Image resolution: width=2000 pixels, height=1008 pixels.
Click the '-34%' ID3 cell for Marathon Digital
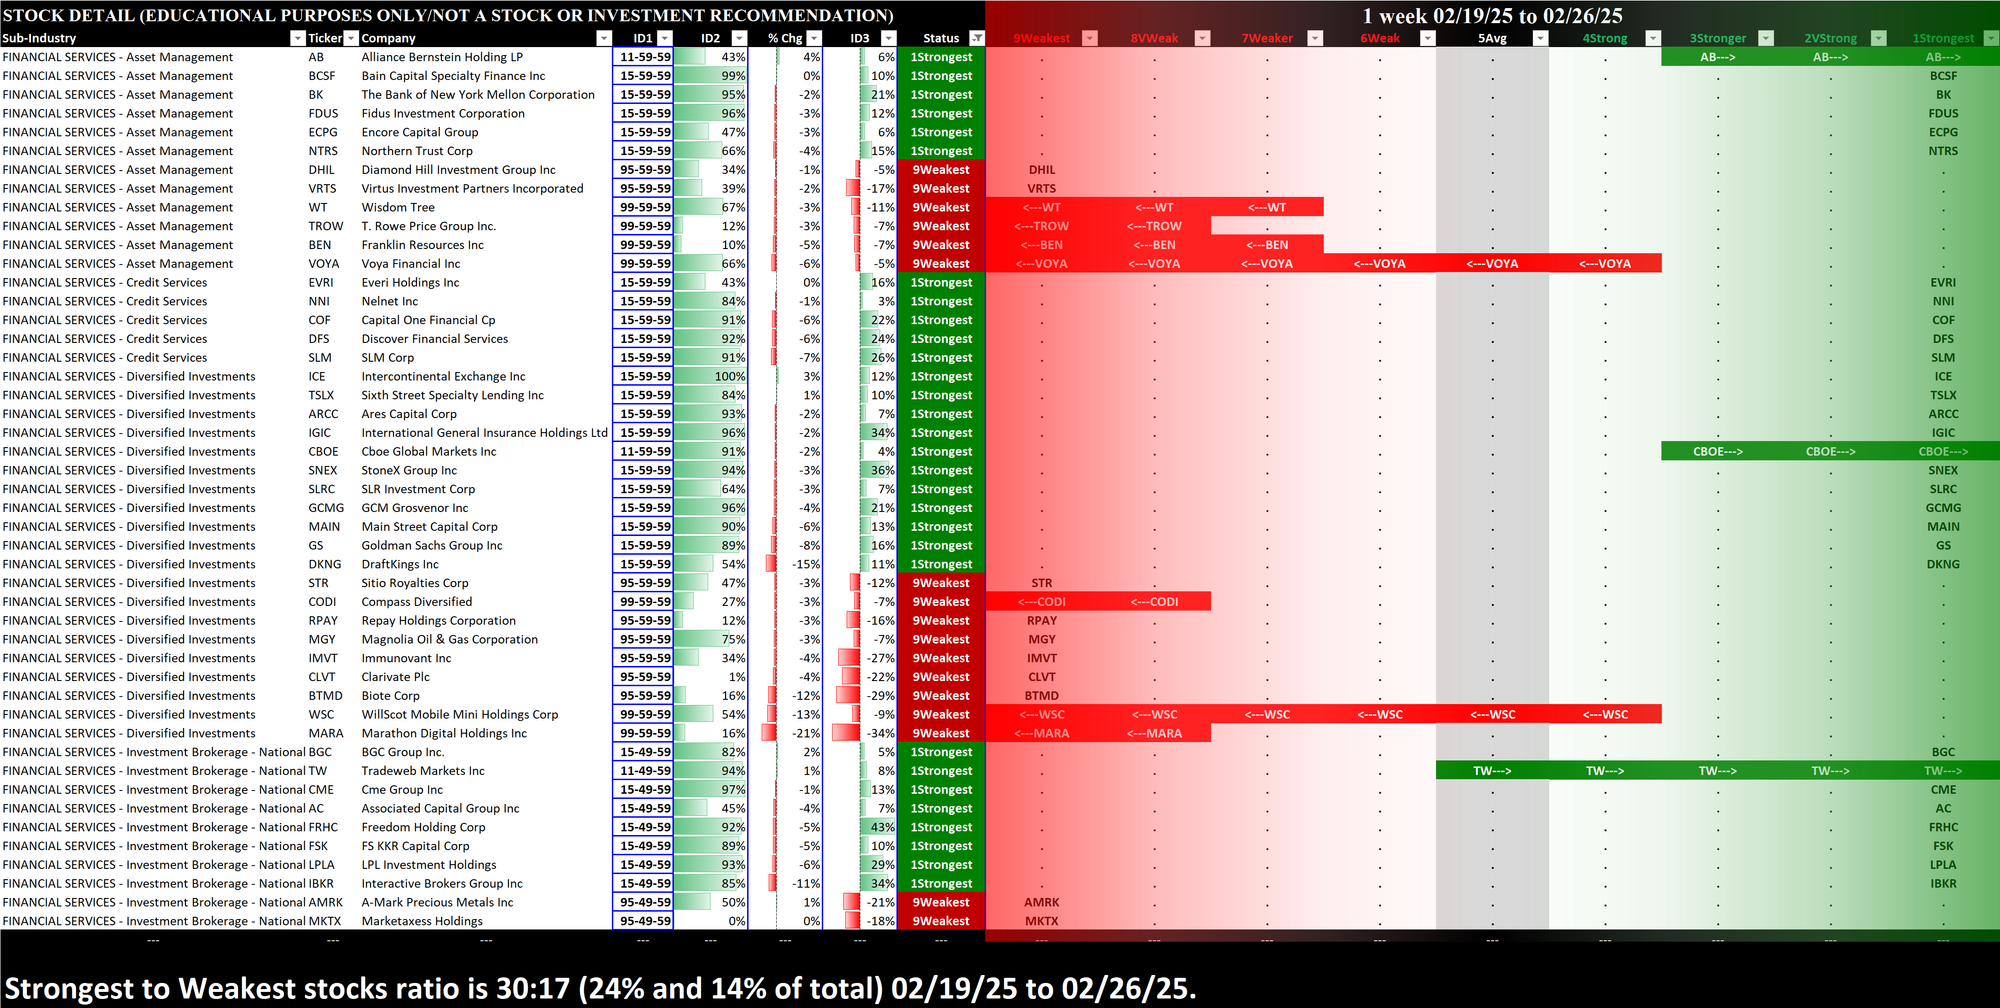(x=860, y=733)
